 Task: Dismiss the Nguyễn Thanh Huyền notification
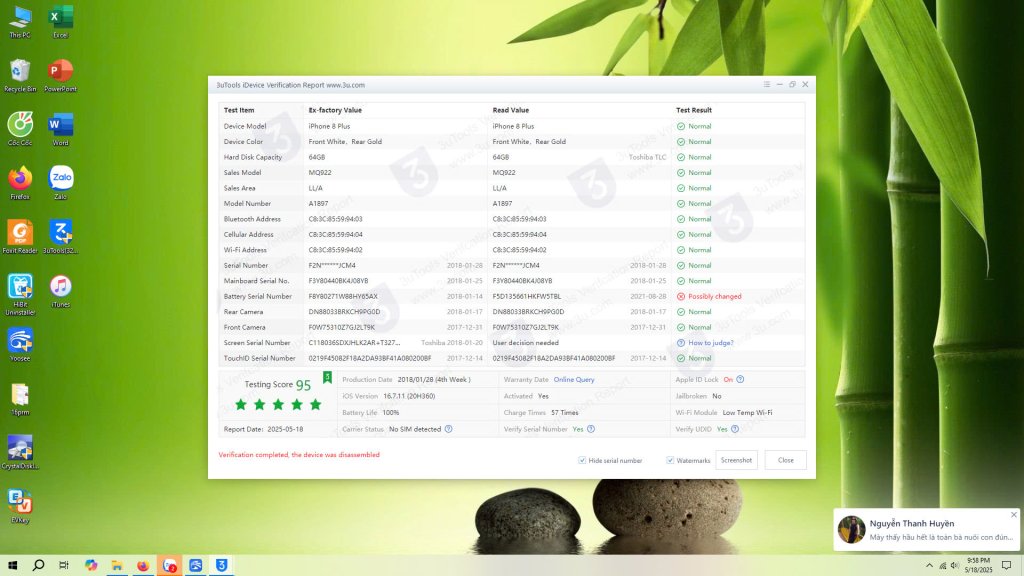1013,515
